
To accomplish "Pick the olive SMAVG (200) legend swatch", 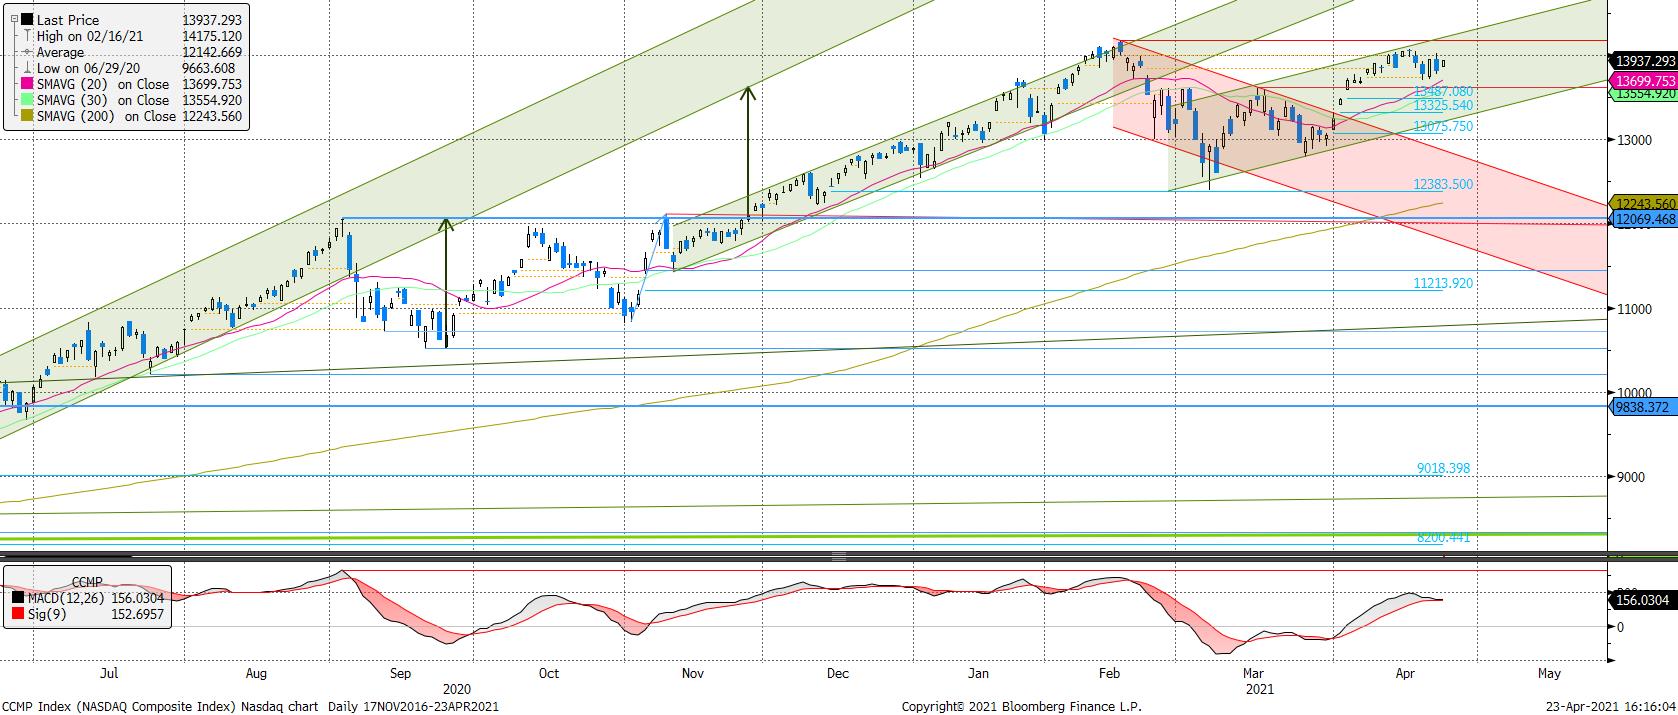I will click(x=27, y=117).
